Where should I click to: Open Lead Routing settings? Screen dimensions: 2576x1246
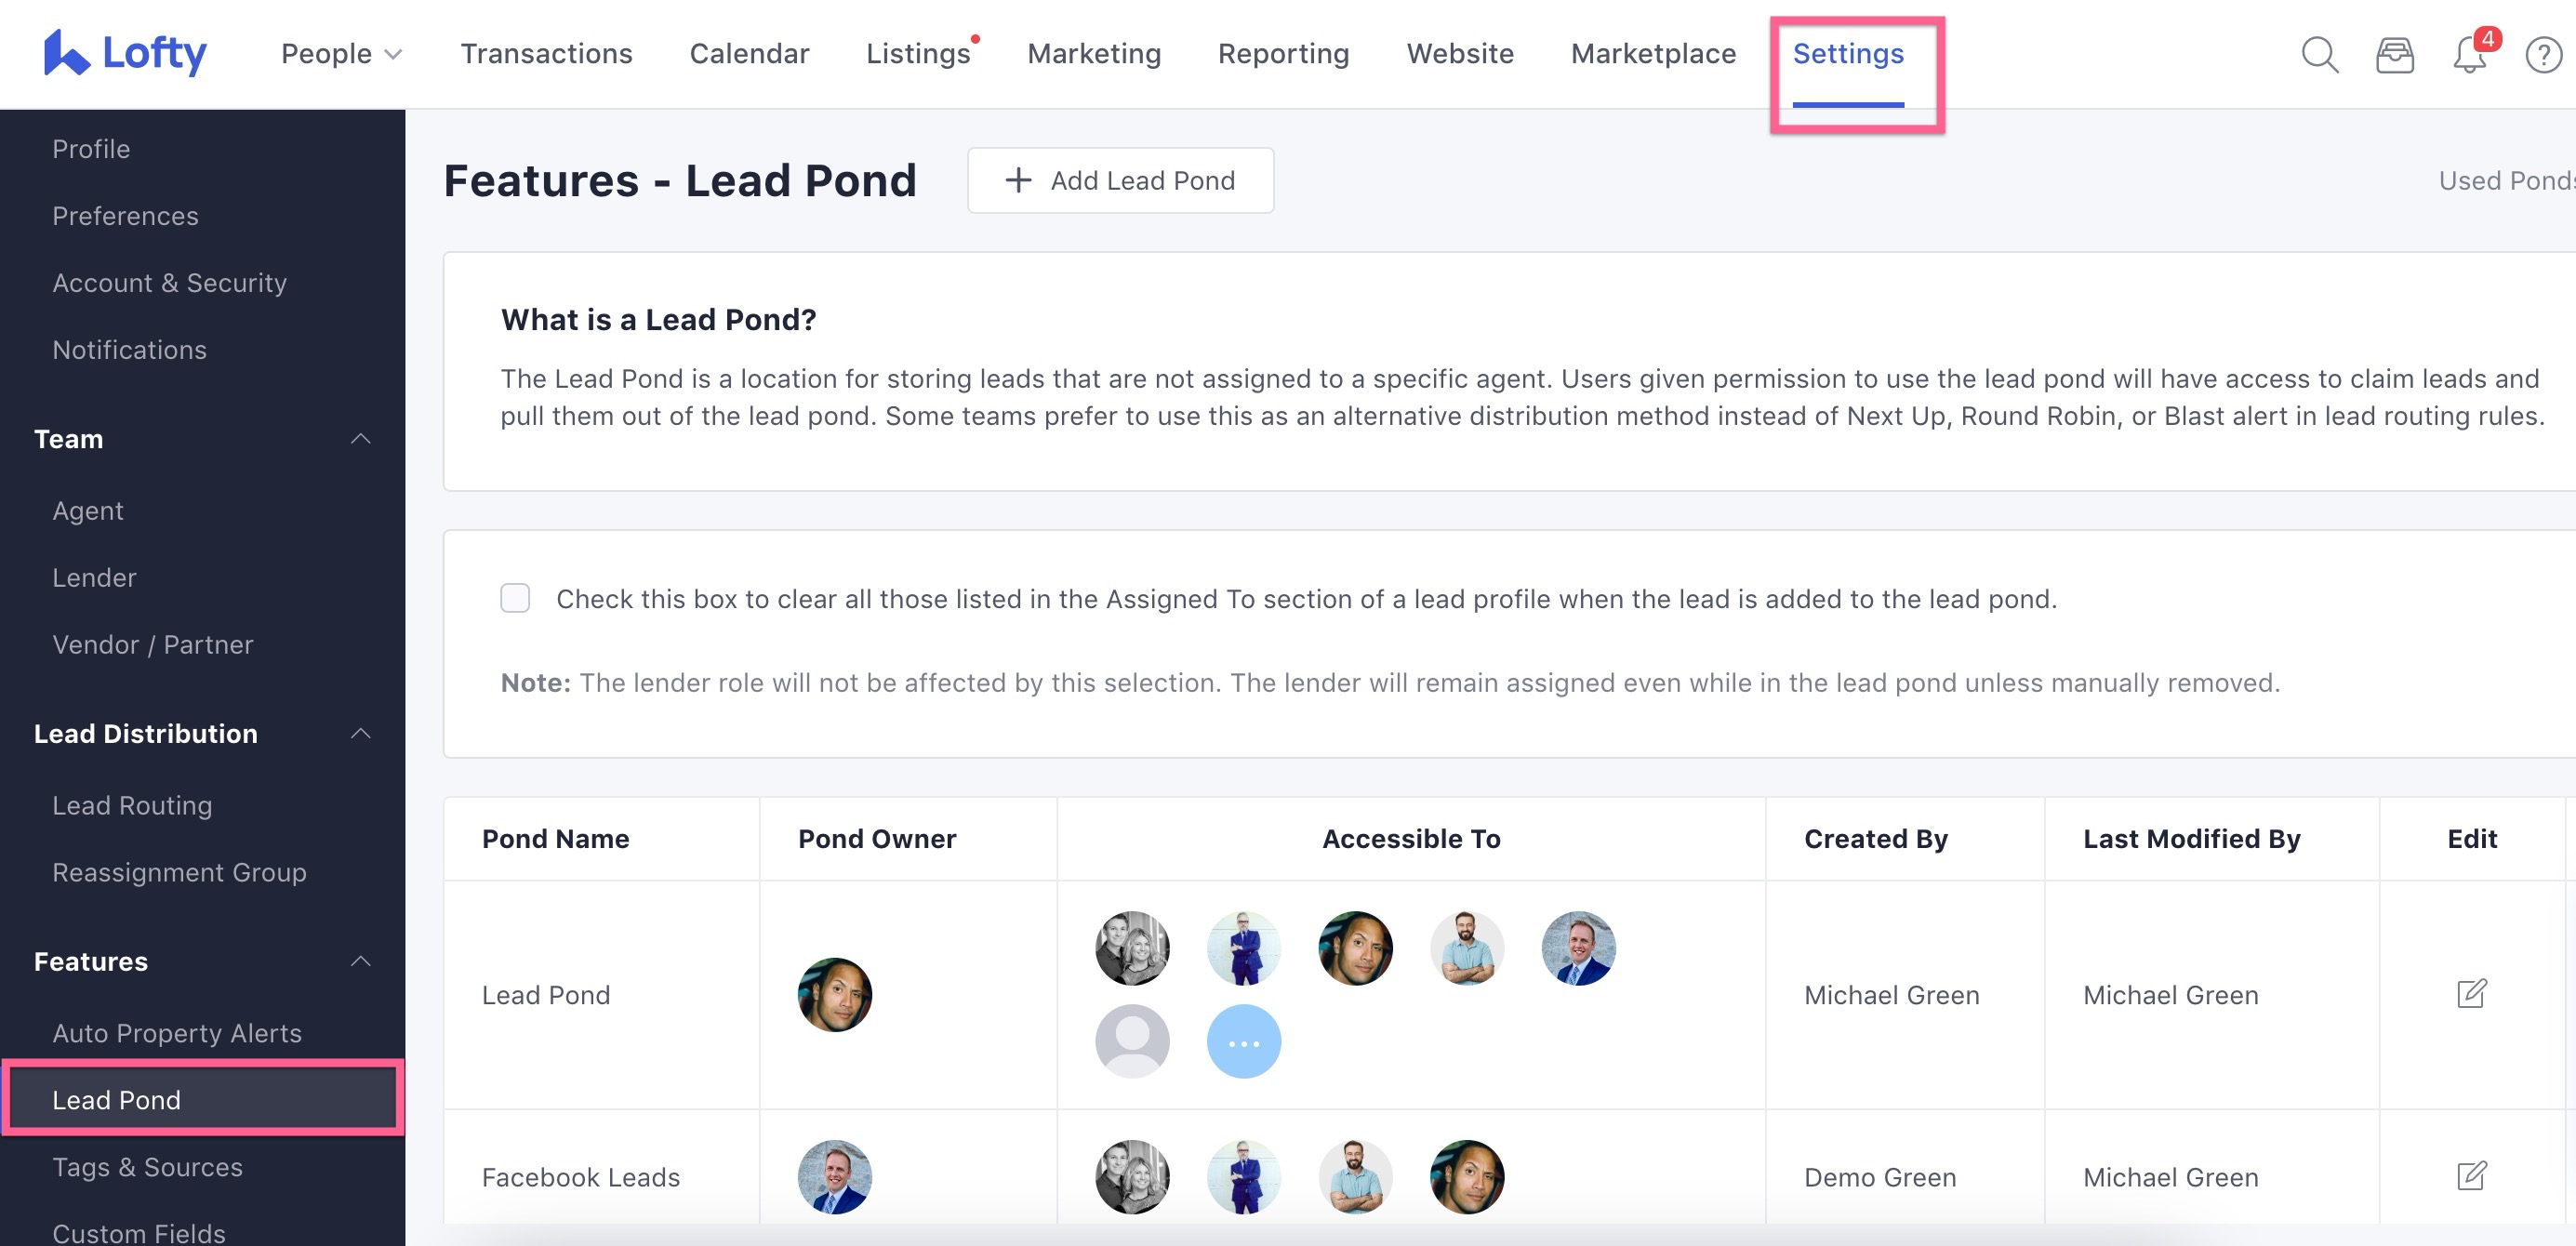coord(132,805)
